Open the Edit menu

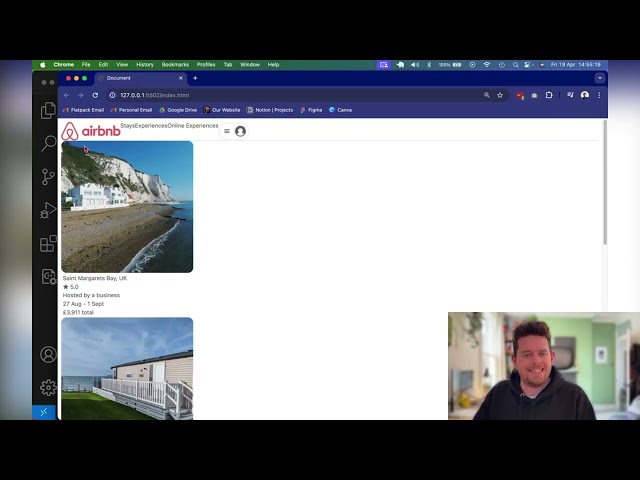[x=103, y=64]
